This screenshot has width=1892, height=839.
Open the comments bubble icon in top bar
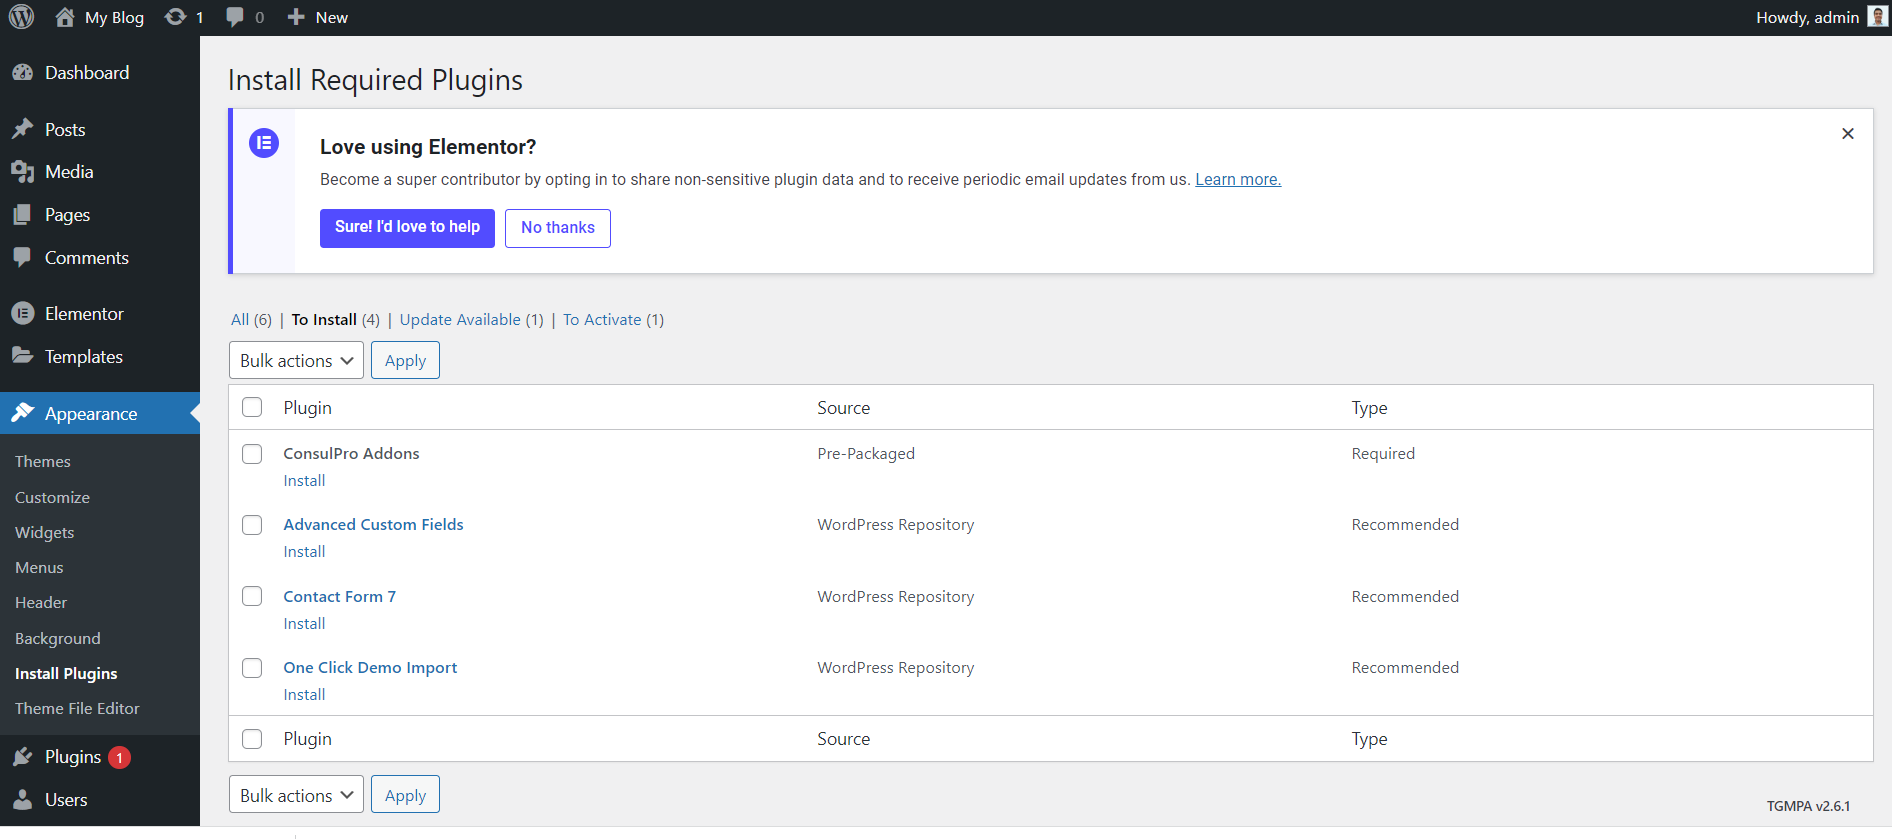click(235, 17)
